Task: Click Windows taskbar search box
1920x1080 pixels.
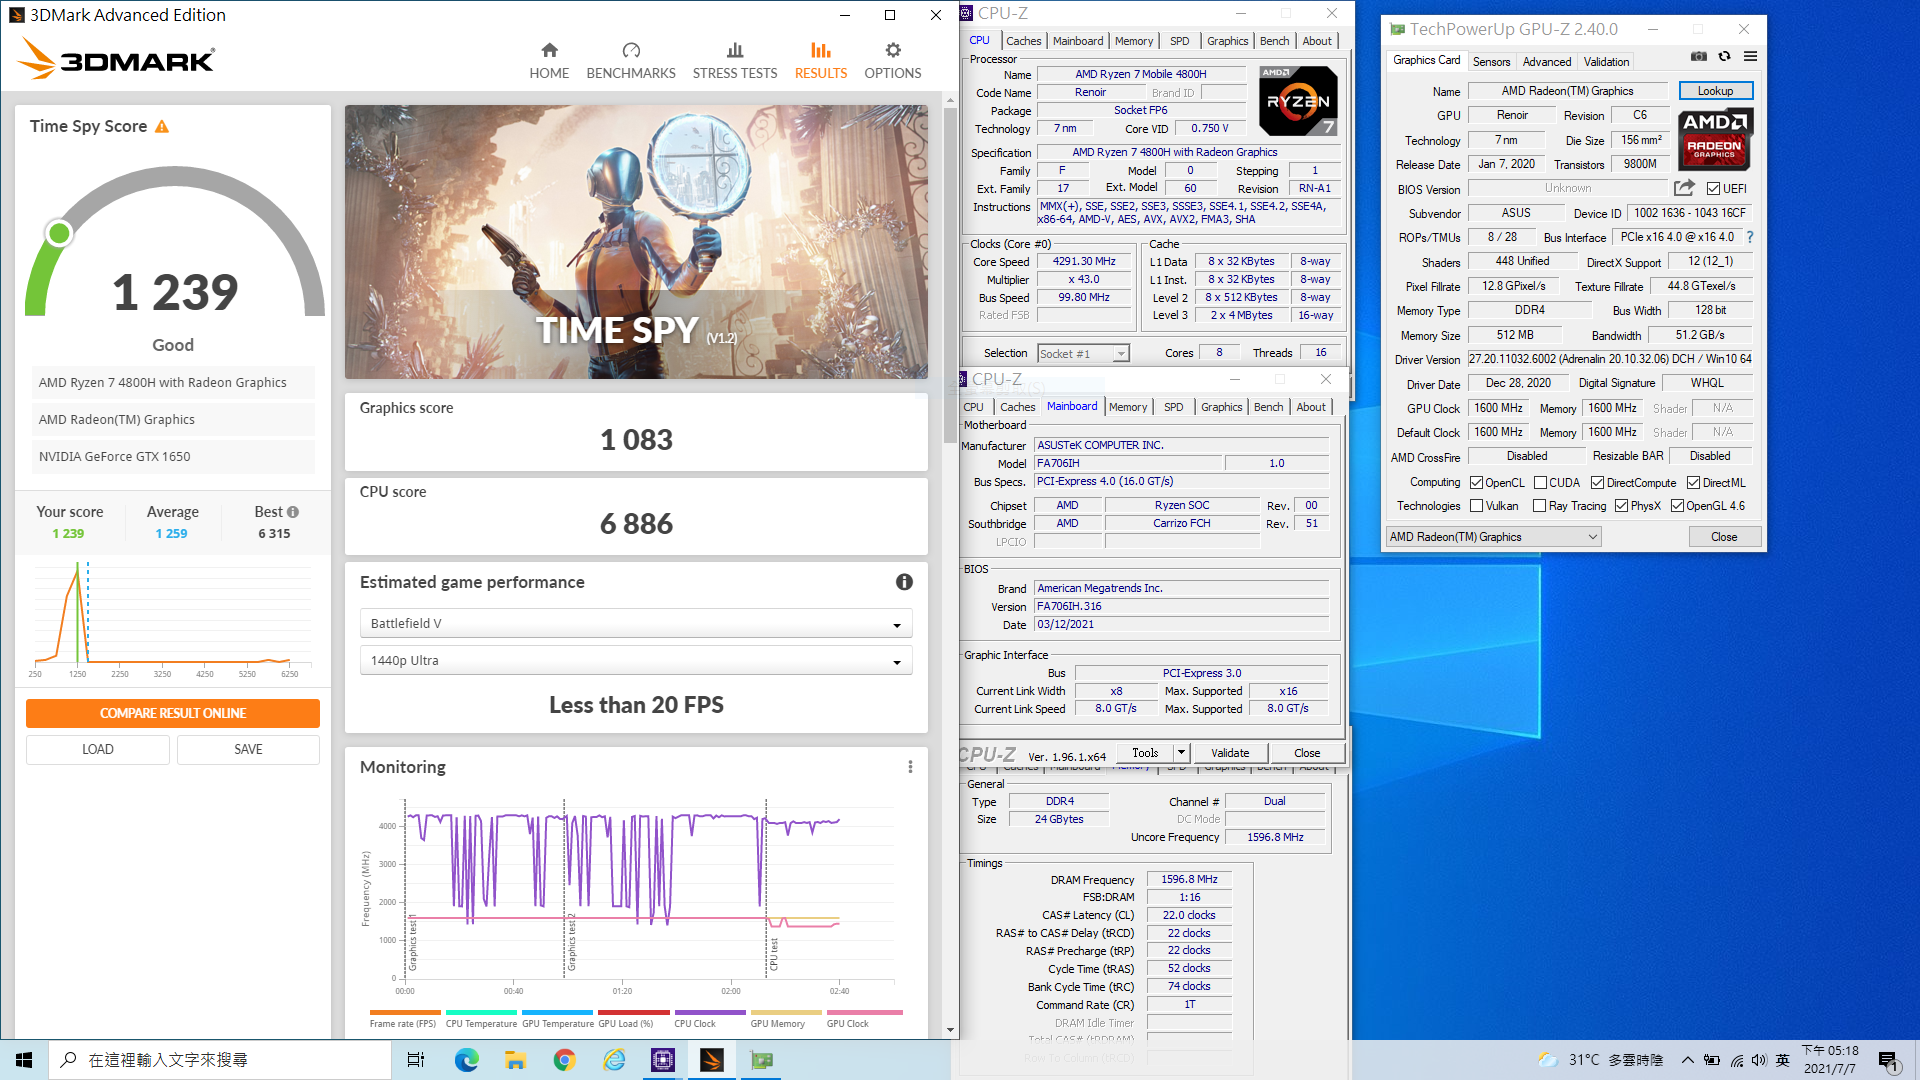Action: (220, 1060)
